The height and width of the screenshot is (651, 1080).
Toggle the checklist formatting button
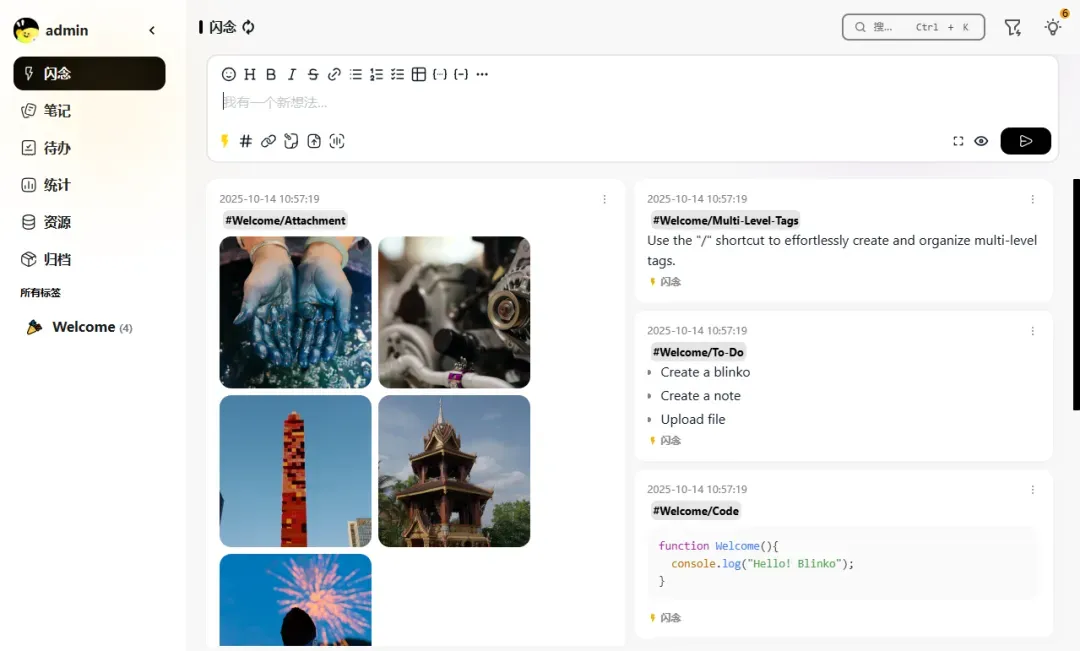pos(397,74)
